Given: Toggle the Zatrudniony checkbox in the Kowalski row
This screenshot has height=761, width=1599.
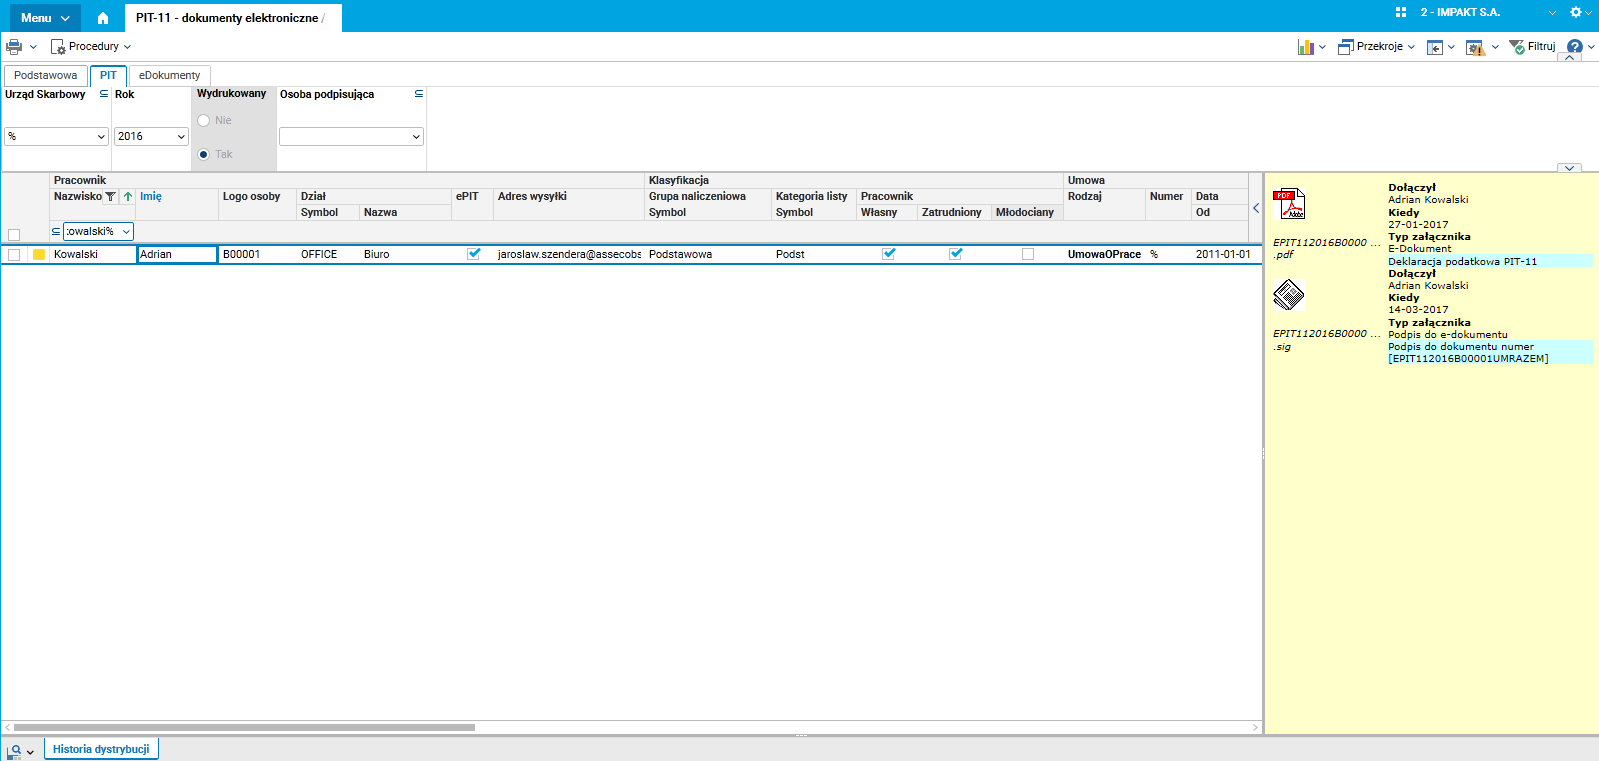Looking at the screenshot, I should (x=956, y=254).
